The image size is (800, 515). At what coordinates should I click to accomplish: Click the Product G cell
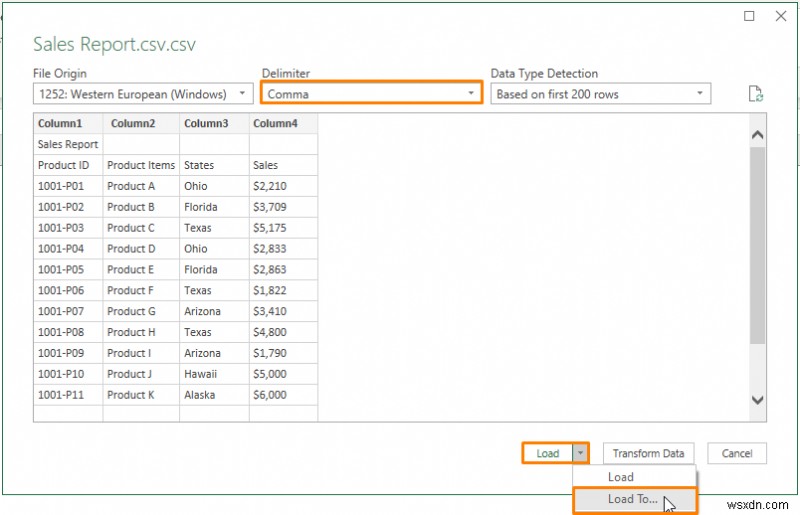click(x=141, y=312)
